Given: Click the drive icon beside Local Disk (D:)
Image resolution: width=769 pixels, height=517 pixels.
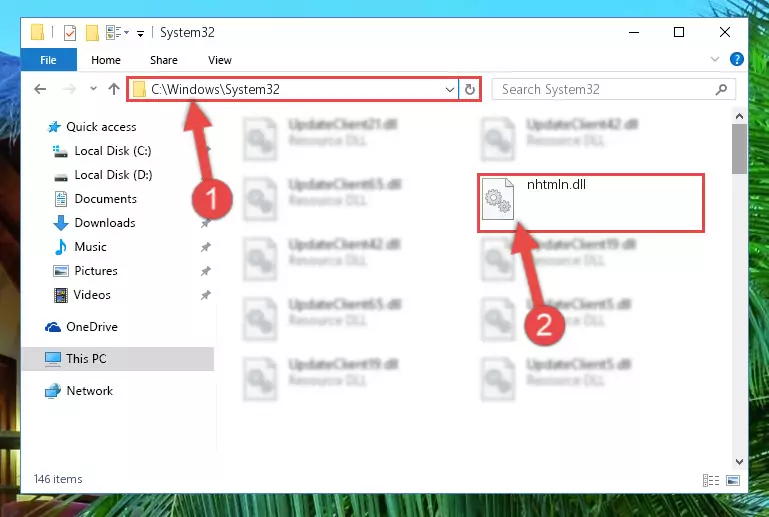Looking at the screenshot, I should pyautogui.click(x=61, y=177).
